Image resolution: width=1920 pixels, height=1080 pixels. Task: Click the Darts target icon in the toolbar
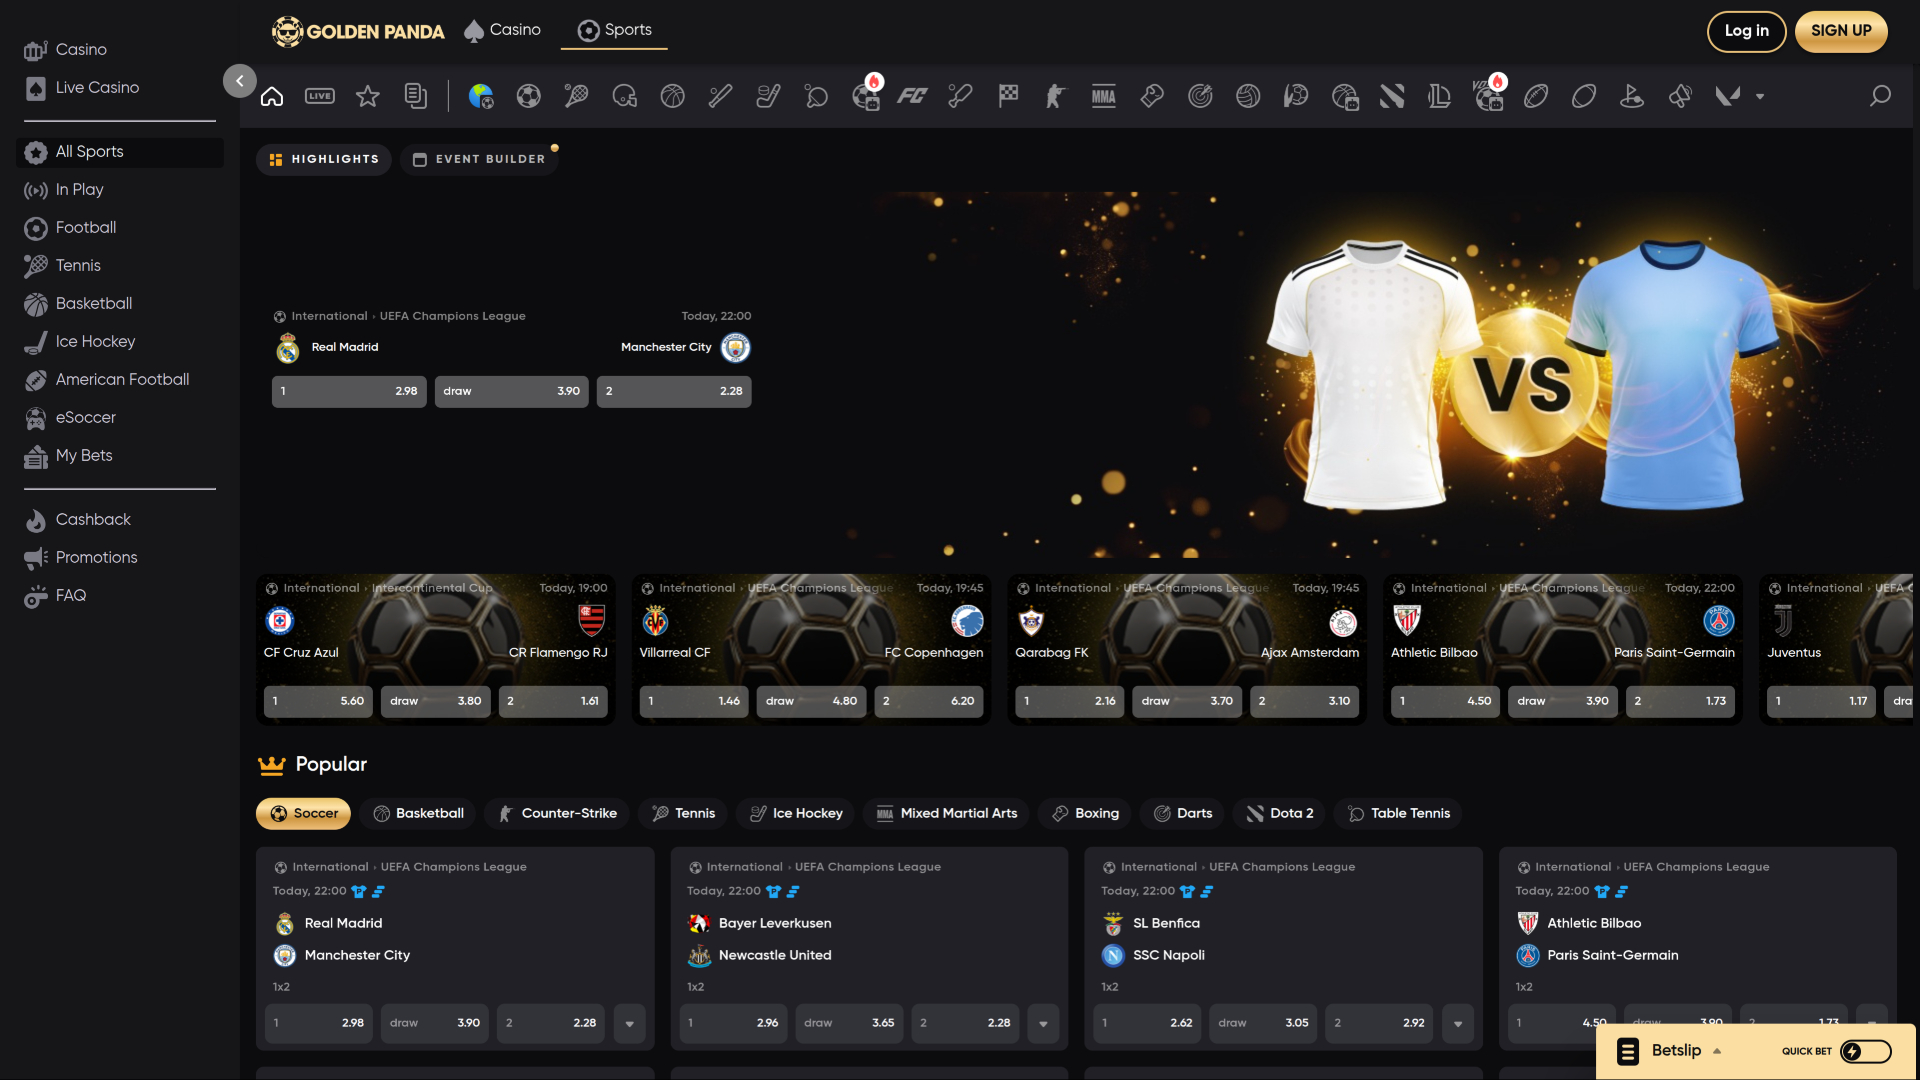tap(1199, 95)
